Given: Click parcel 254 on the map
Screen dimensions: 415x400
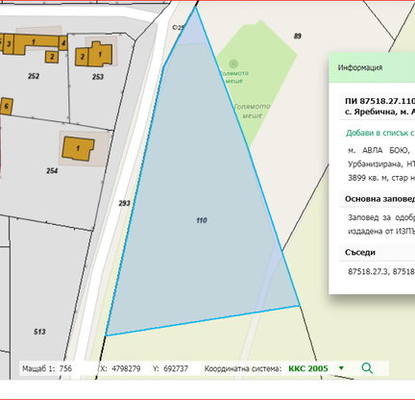Looking at the screenshot, I should [52, 171].
